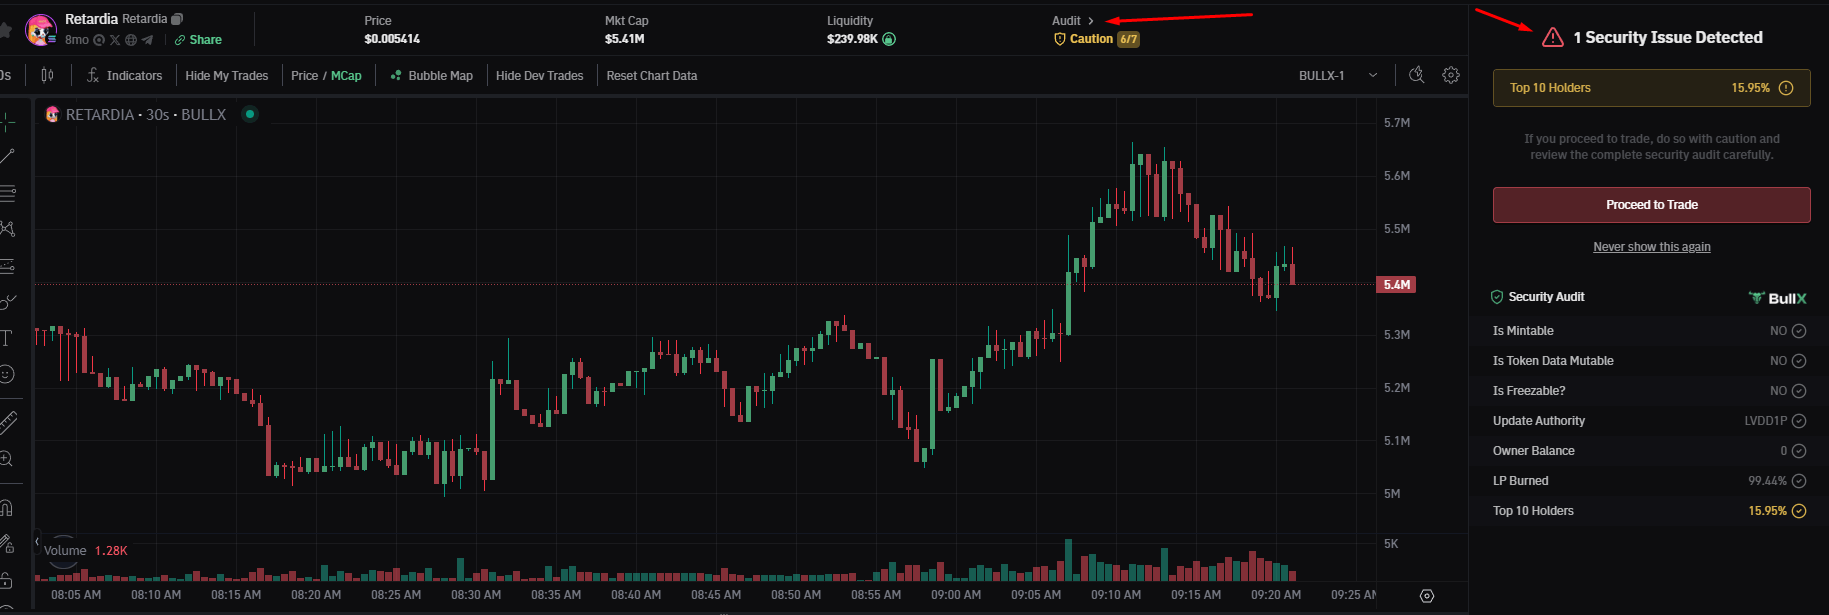Open the token's Telegram link

147,40
